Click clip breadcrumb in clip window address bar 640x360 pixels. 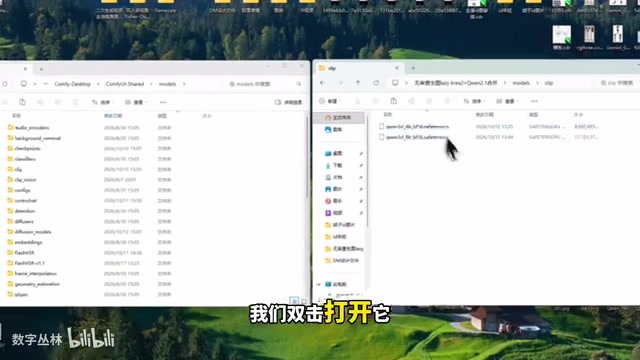pos(549,83)
